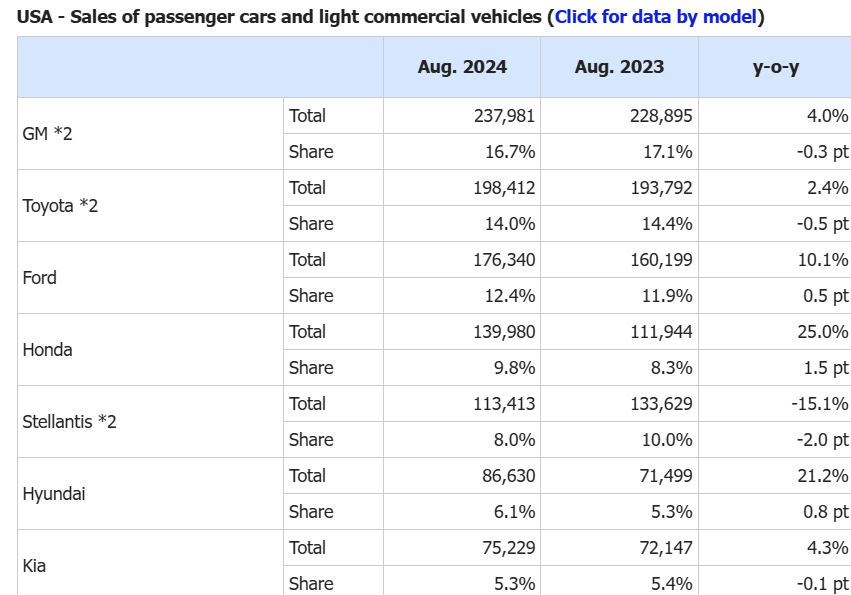This screenshot has width=851, height=595.
Task: Click the Aug. 2023 column header
Action: (619, 67)
